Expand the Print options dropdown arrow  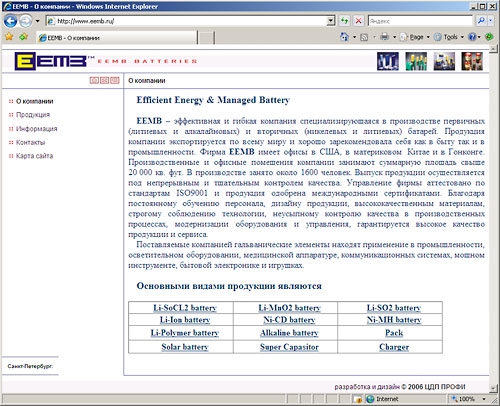tap(394, 37)
